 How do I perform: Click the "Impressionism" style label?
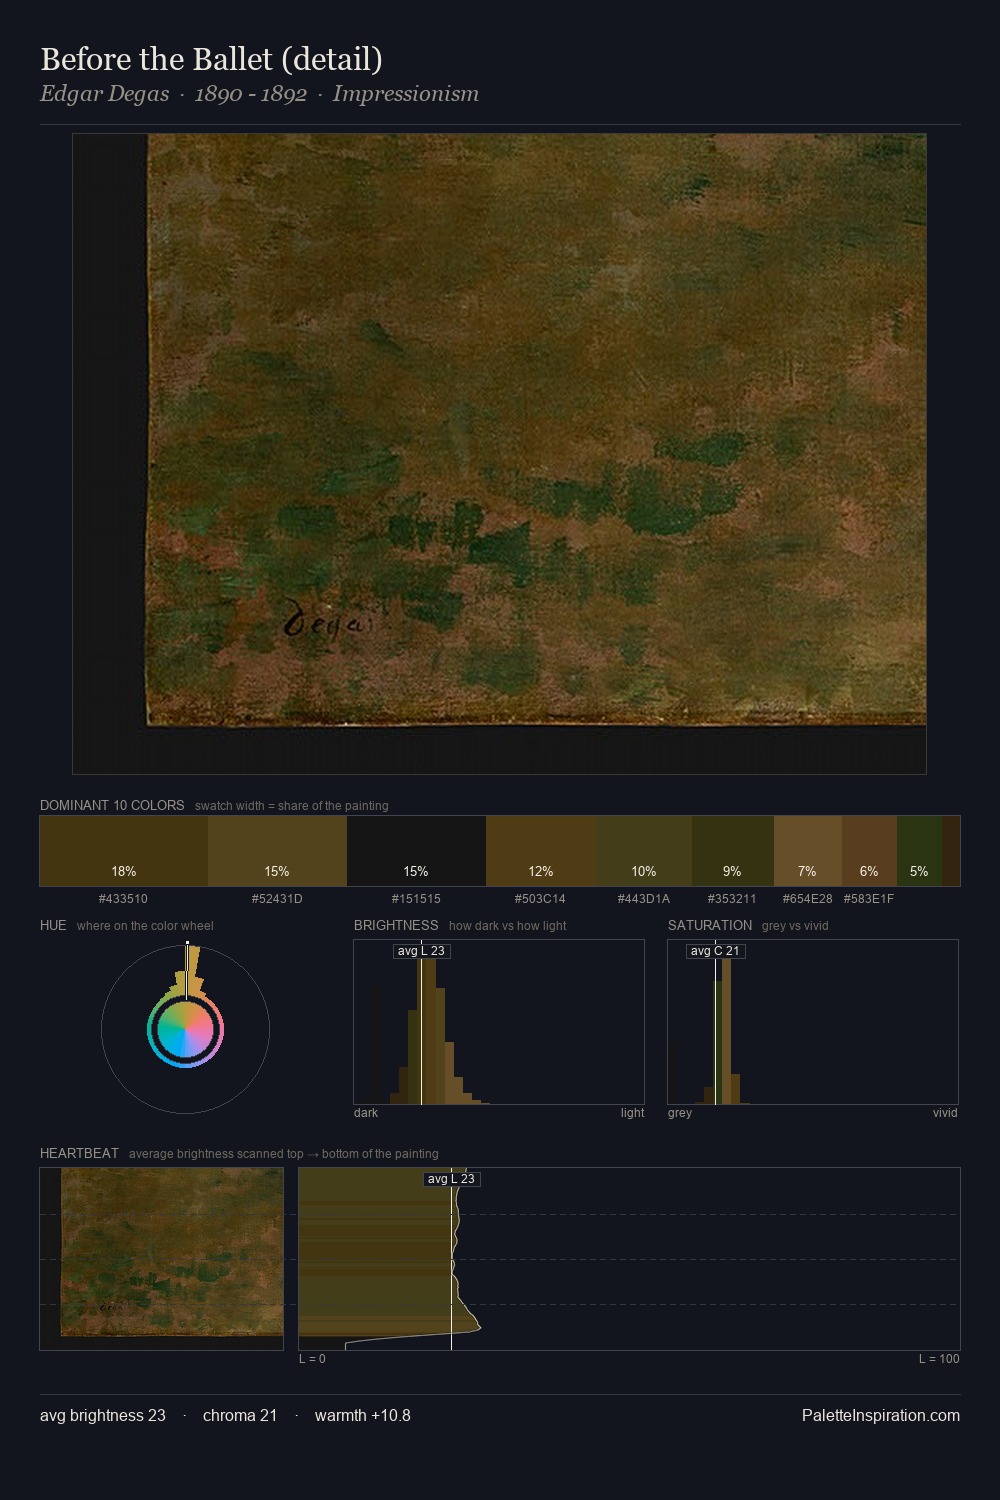click(x=406, y=94)
